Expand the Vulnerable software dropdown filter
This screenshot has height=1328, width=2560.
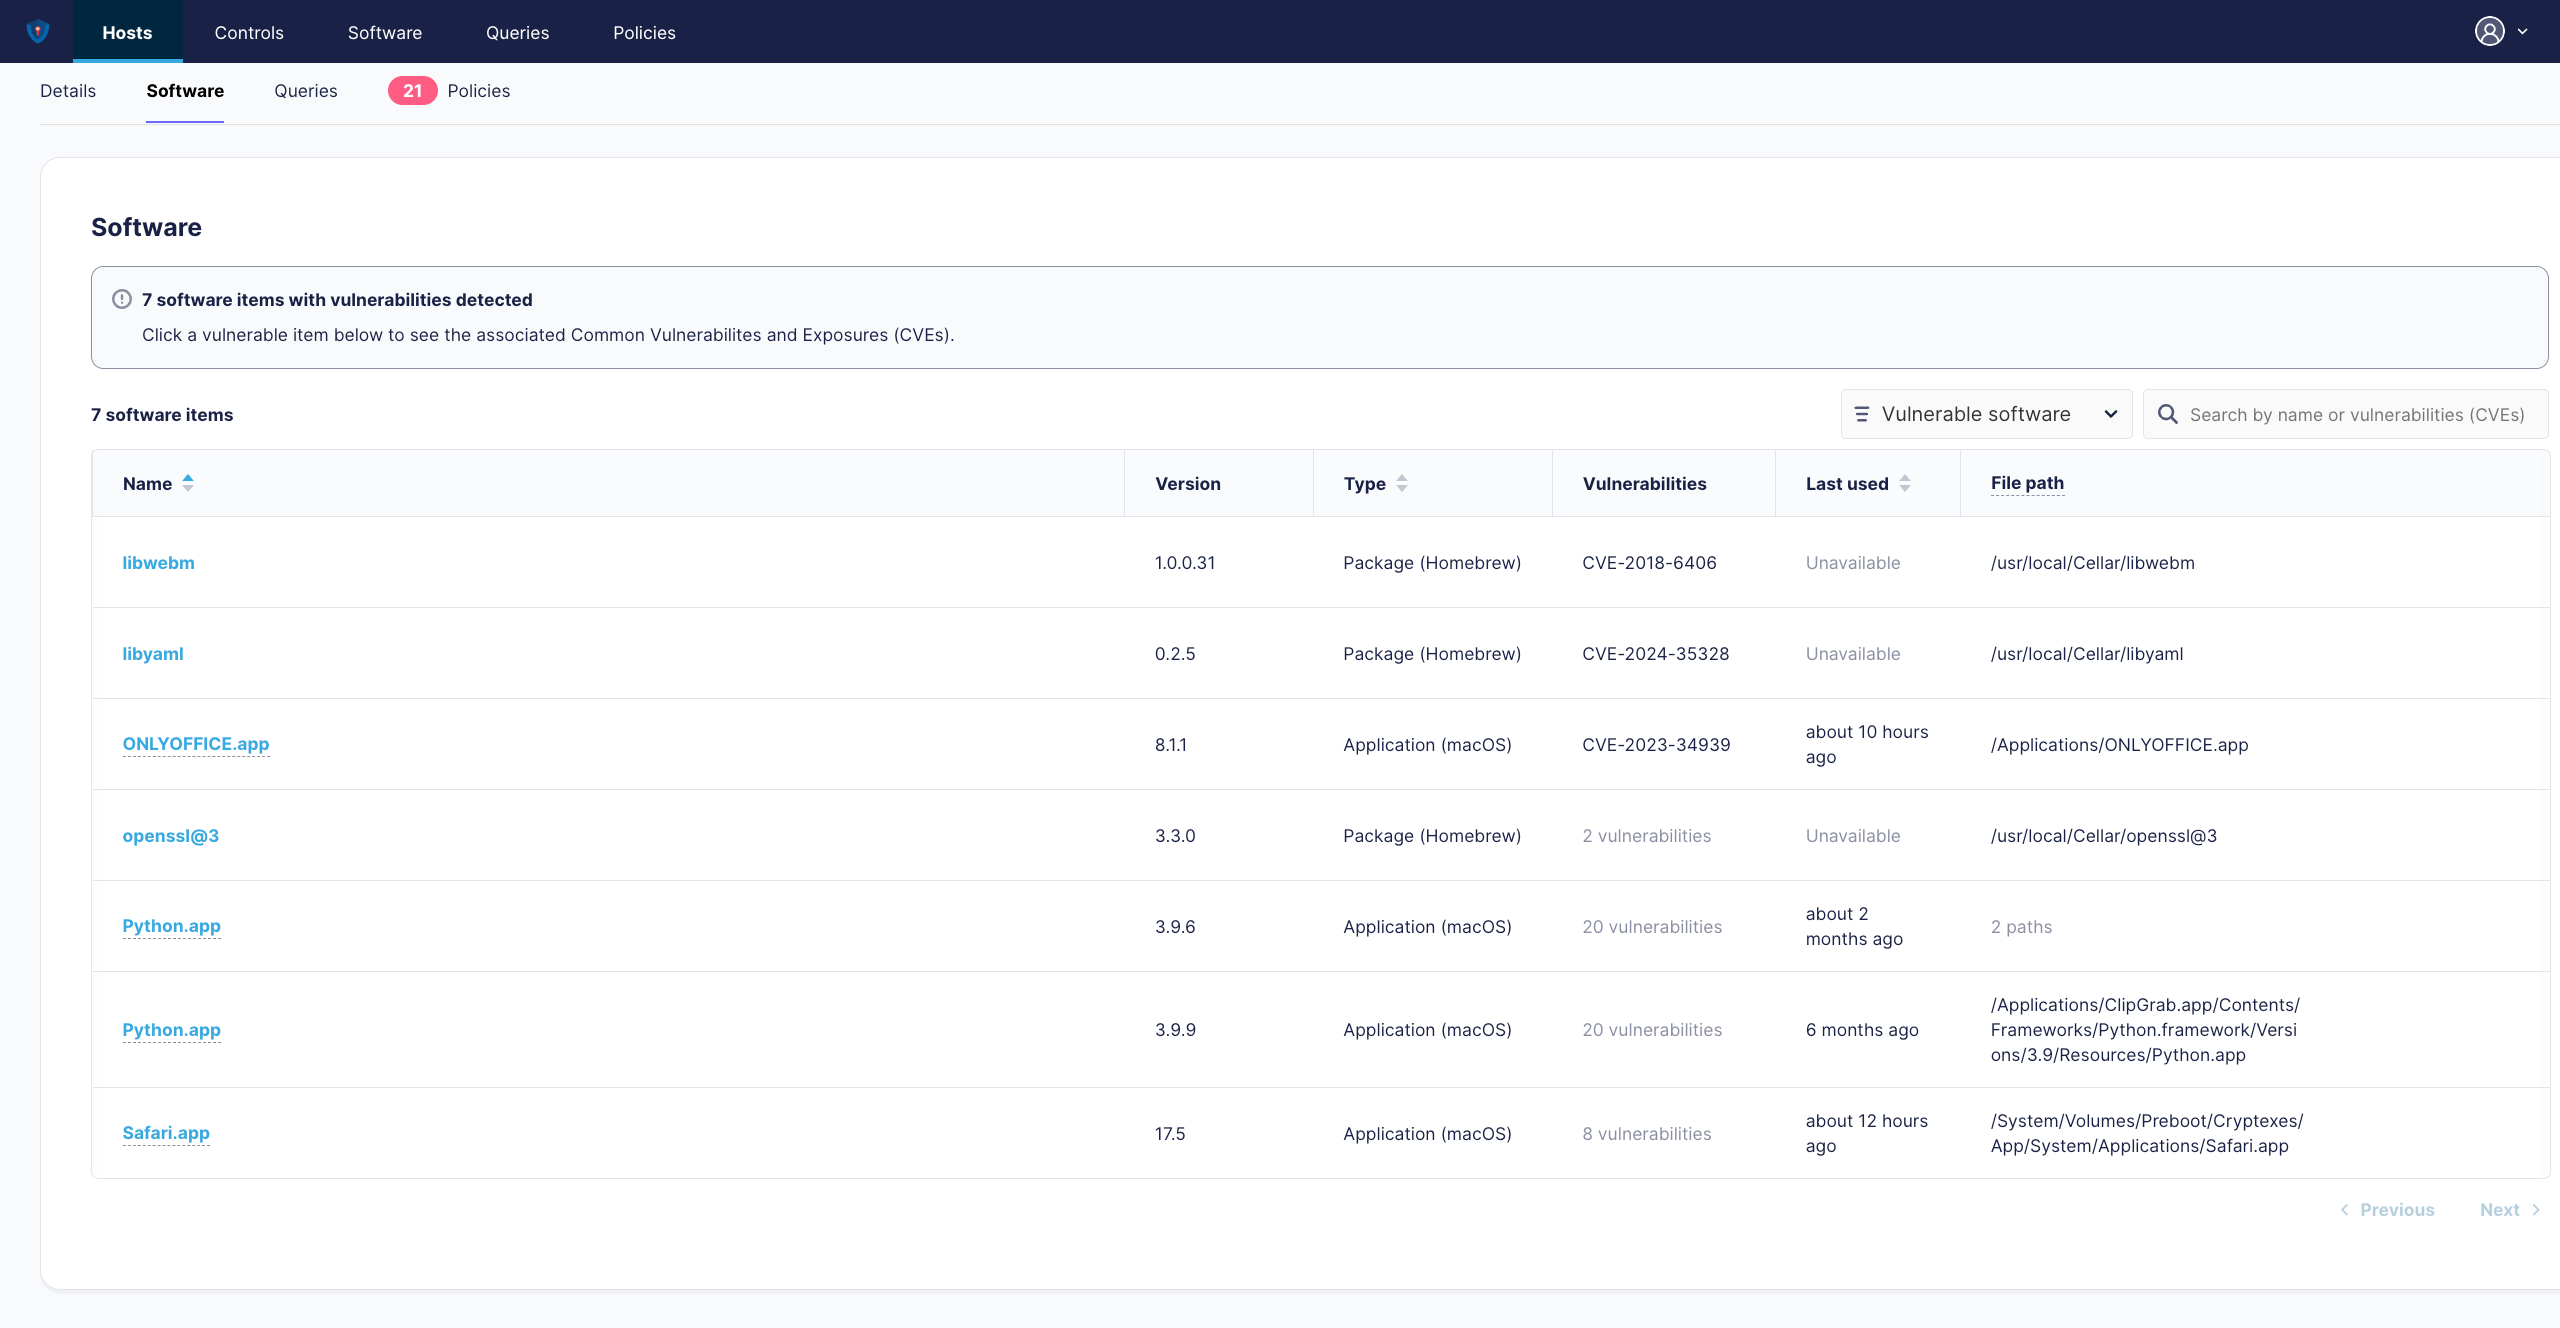[x=1986, y=413]
